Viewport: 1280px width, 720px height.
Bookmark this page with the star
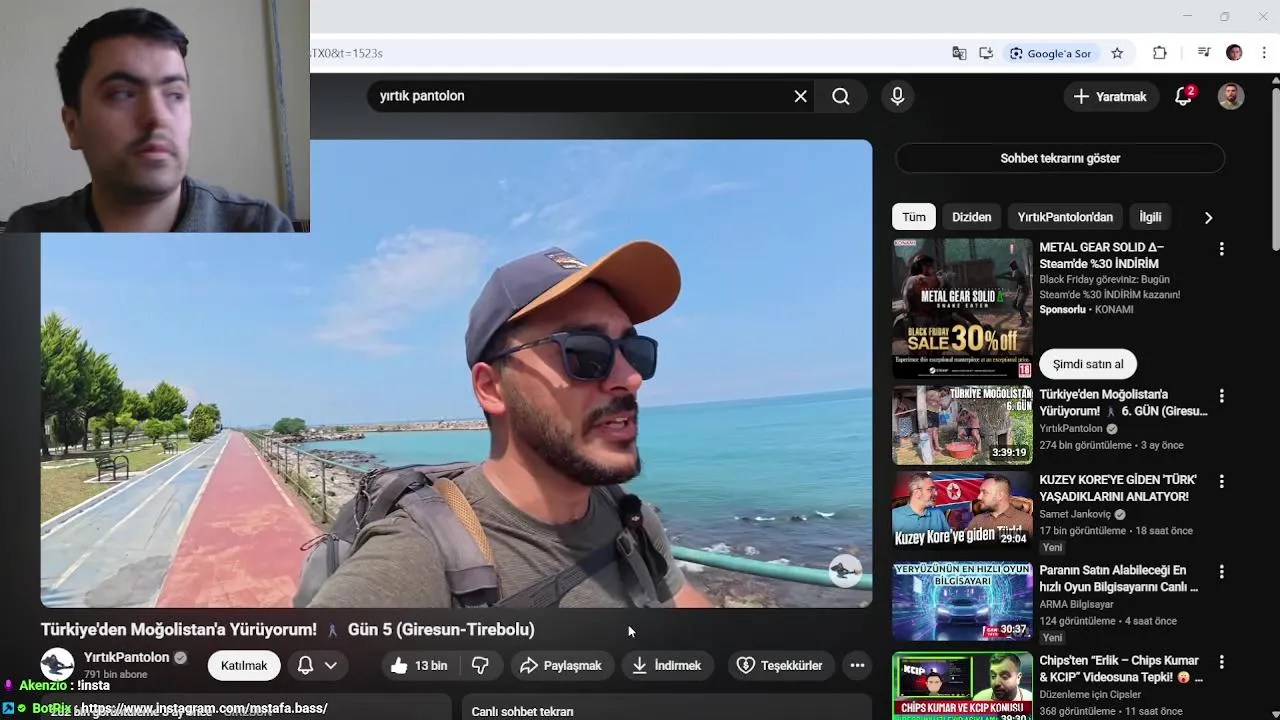[x=1117, y=53]
